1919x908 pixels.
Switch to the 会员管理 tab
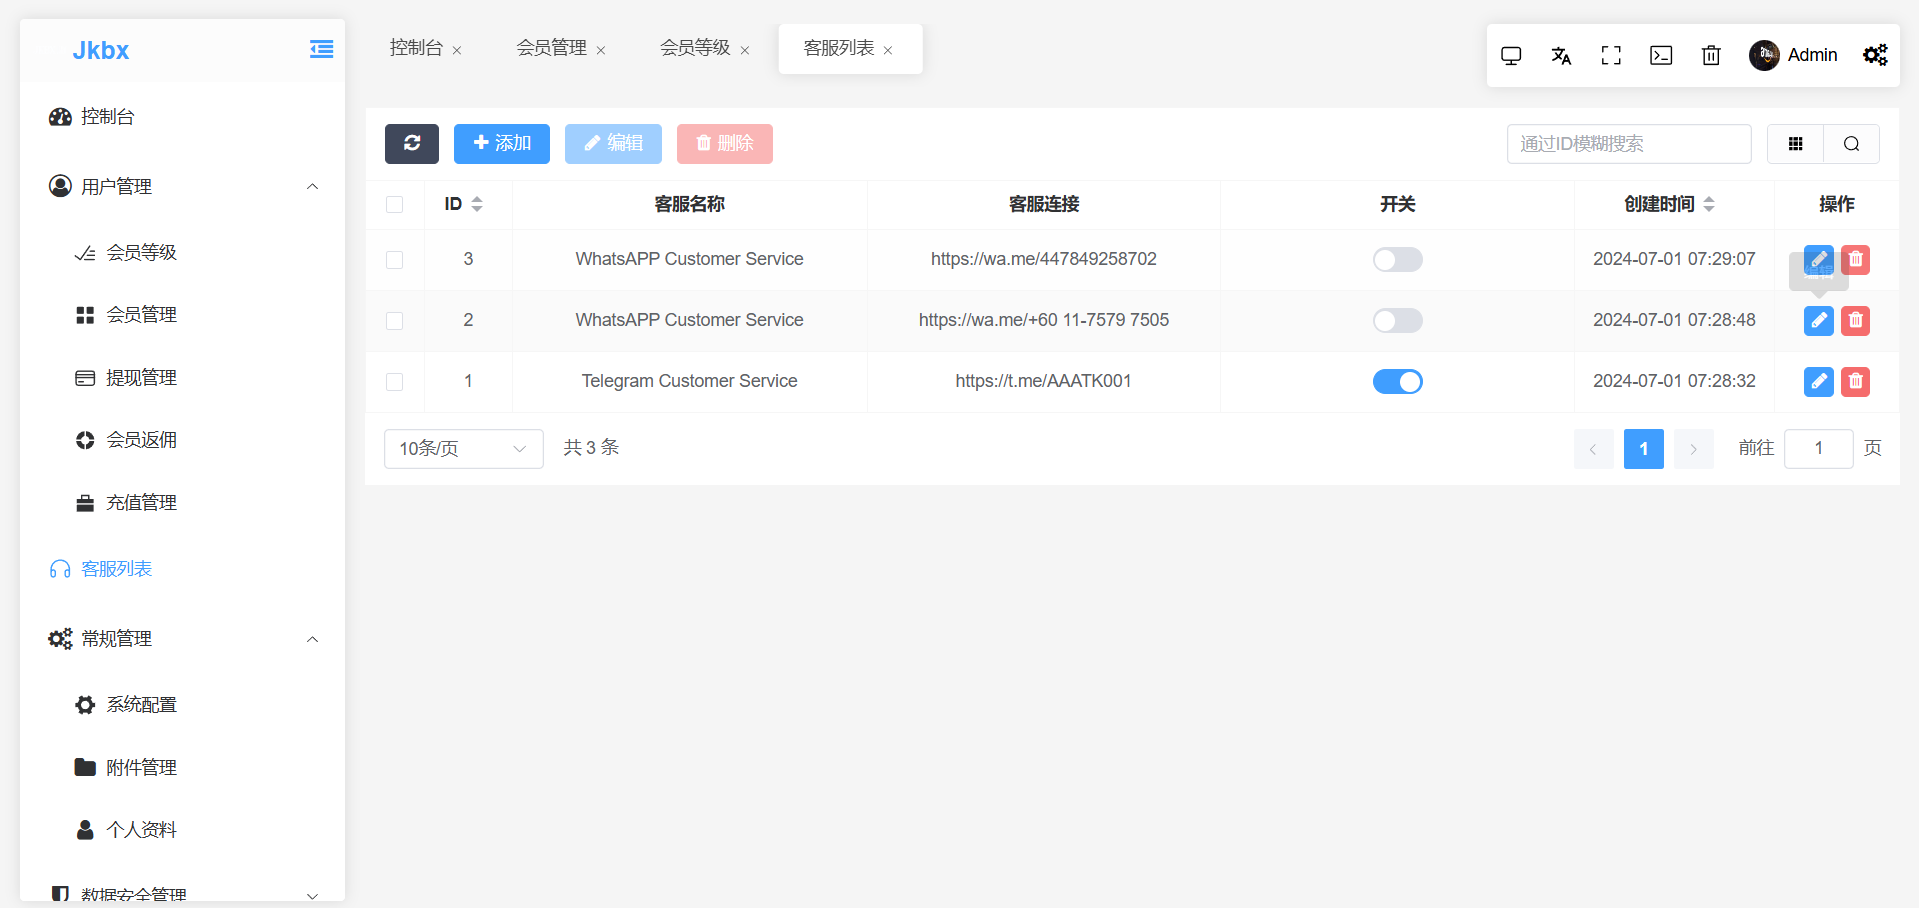point(551,48)
